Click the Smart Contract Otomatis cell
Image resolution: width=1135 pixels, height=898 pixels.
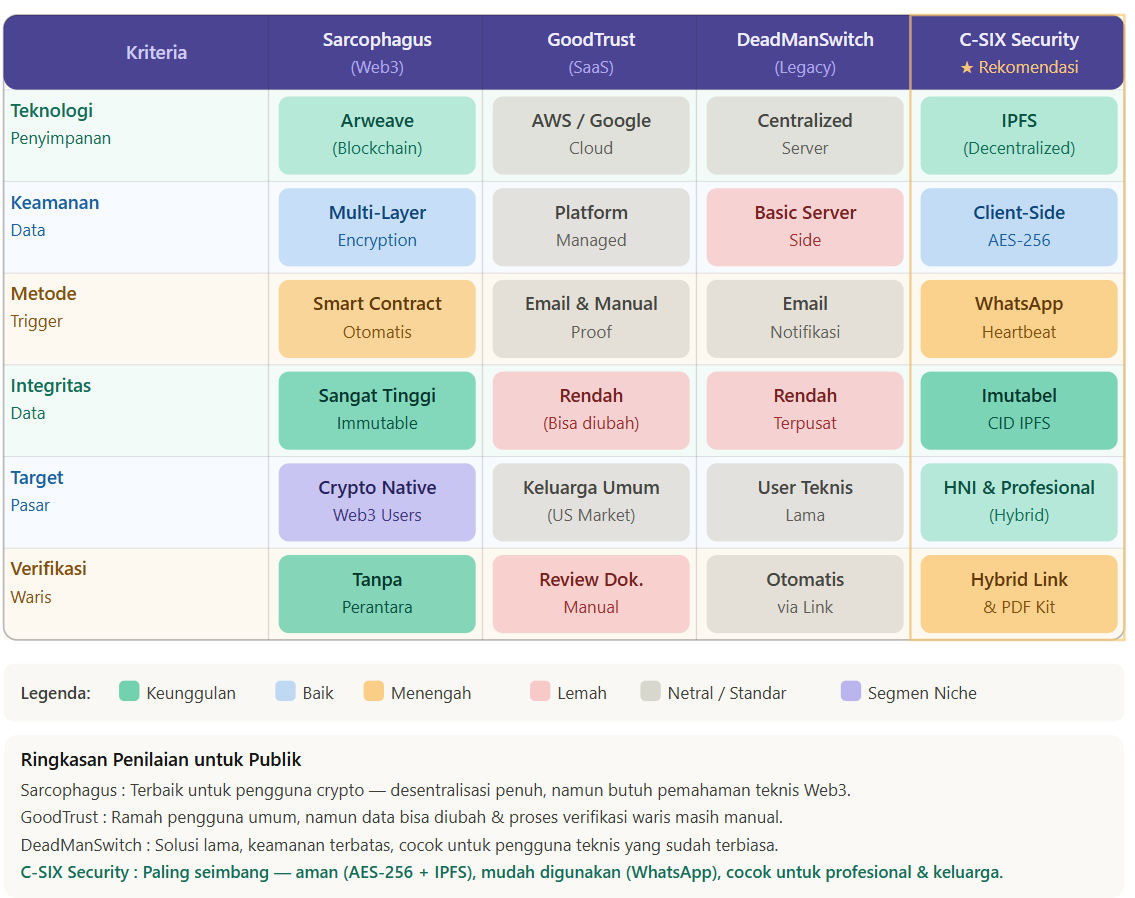(377, 318)
